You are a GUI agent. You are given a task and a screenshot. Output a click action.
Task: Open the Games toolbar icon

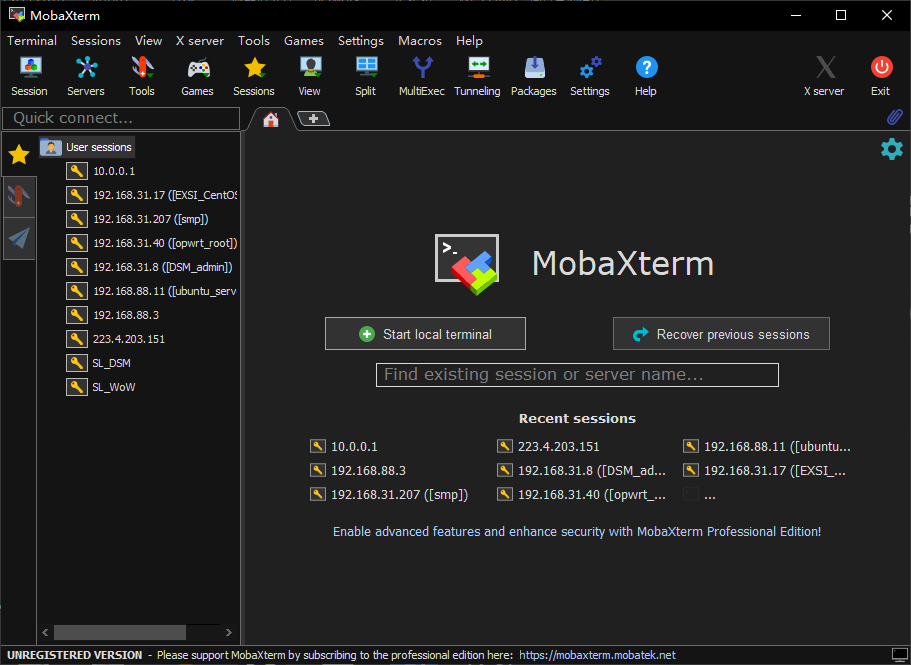click(198, 76)
